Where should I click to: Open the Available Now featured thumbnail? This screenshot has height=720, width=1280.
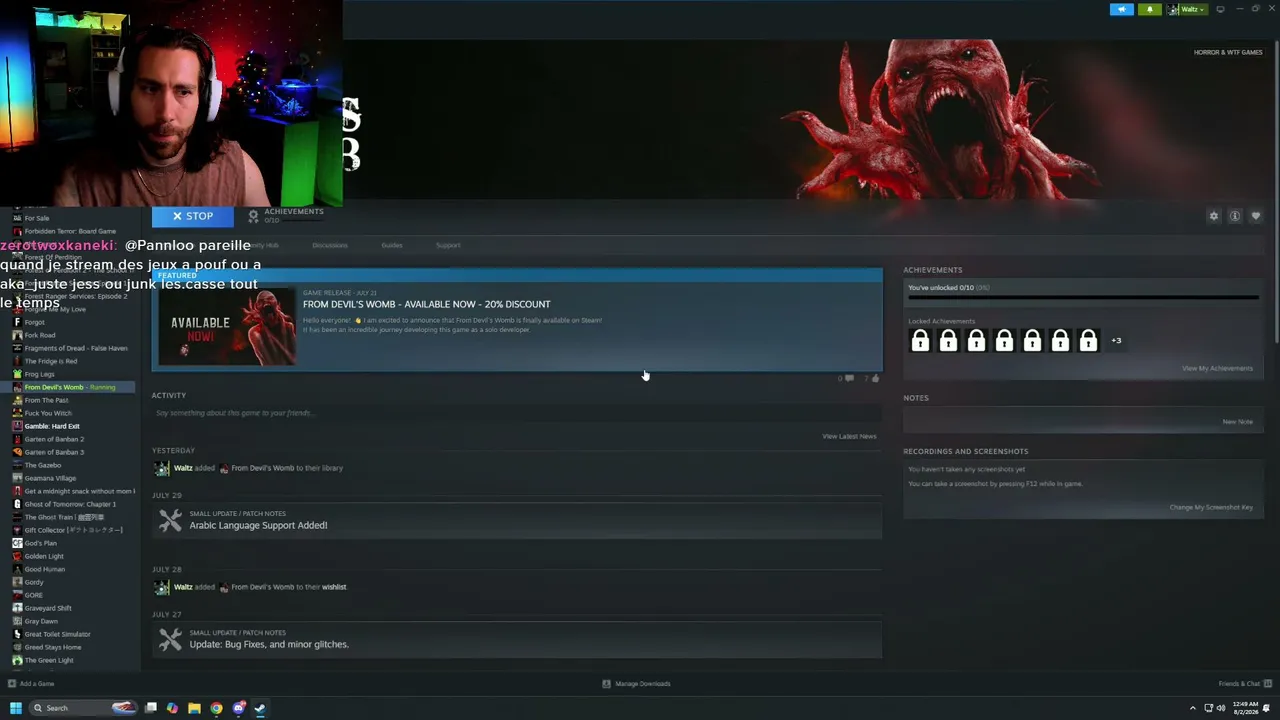227,327
